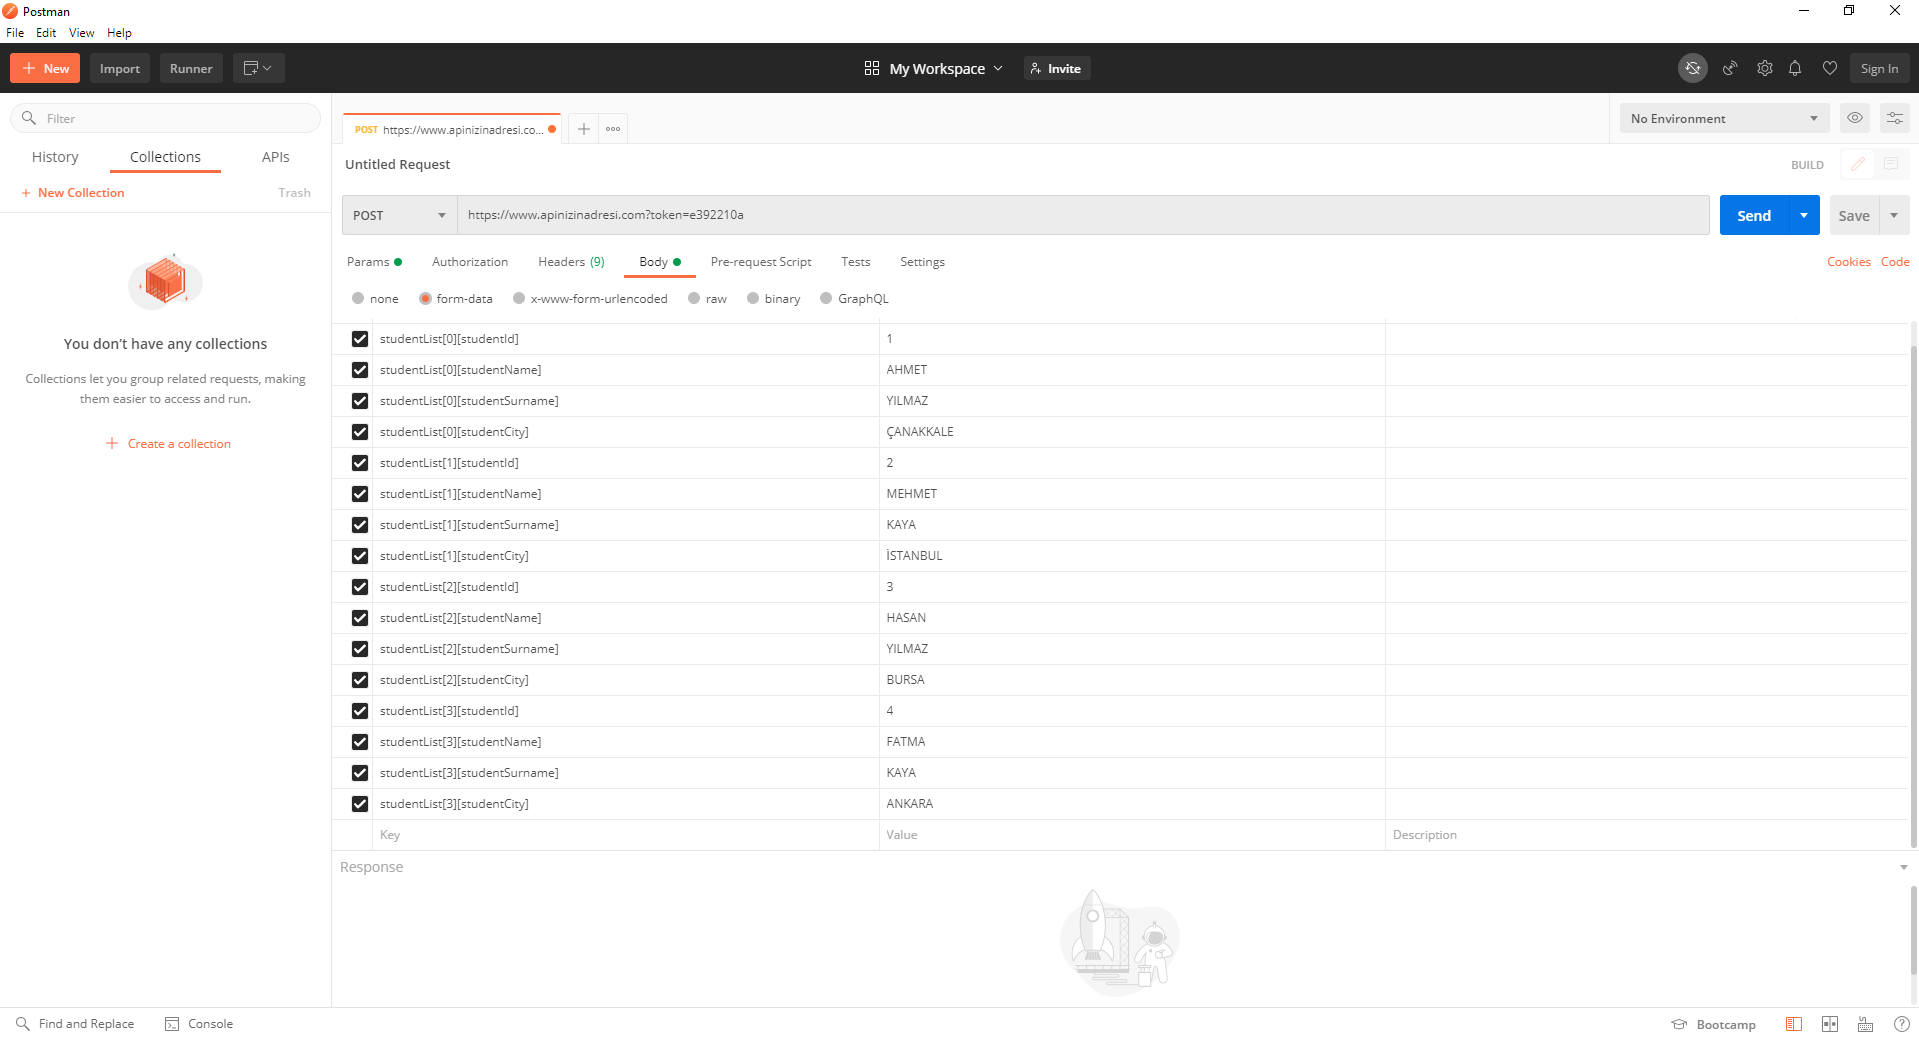Screen dimensions: 1919x1039
Task: Open tab options three-dot menu
Action: coord(613,129)
